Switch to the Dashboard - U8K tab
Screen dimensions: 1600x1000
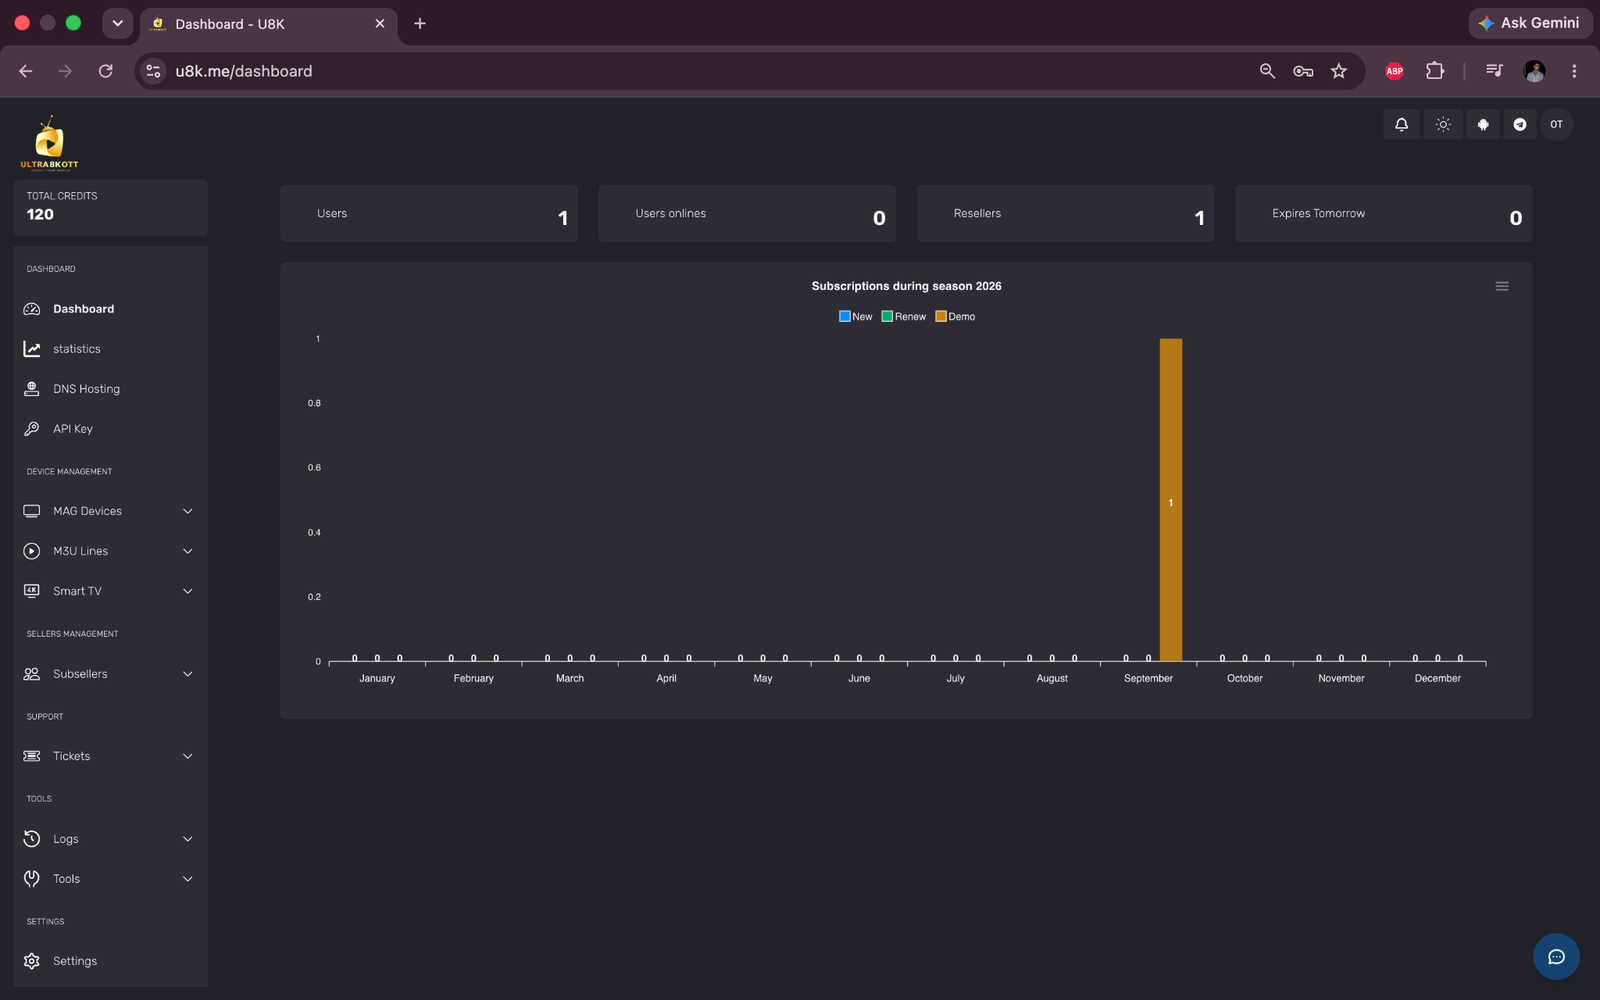pyautogui.click(x=268, y=24)
